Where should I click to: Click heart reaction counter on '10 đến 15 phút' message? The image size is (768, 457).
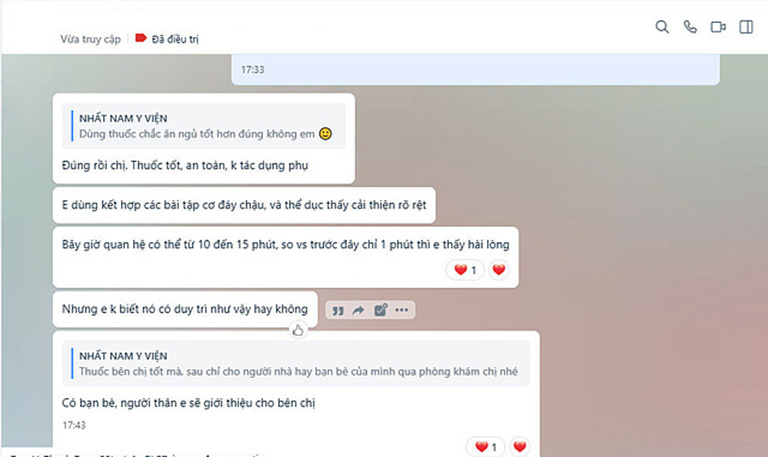(x=465, y=269)
